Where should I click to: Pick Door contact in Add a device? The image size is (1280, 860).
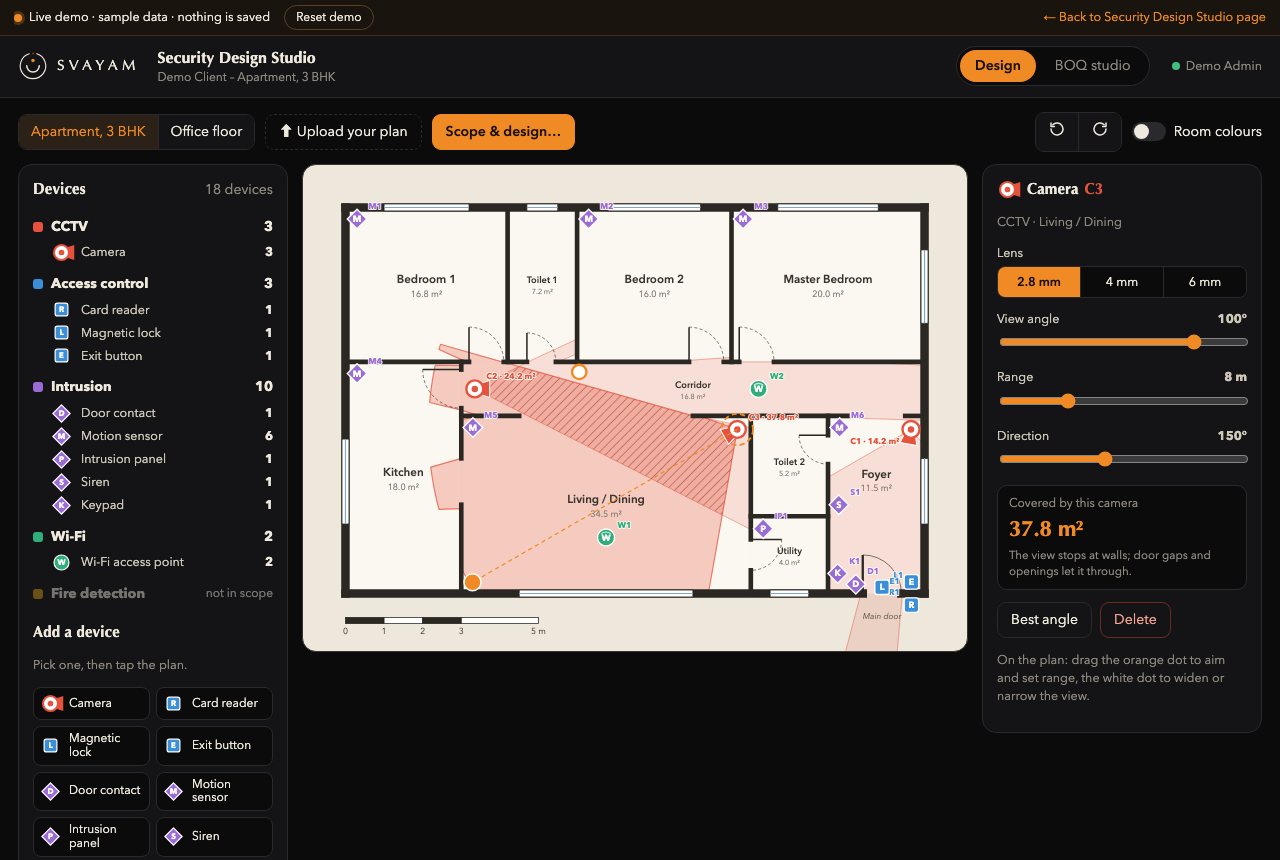(x=91, y=791)
